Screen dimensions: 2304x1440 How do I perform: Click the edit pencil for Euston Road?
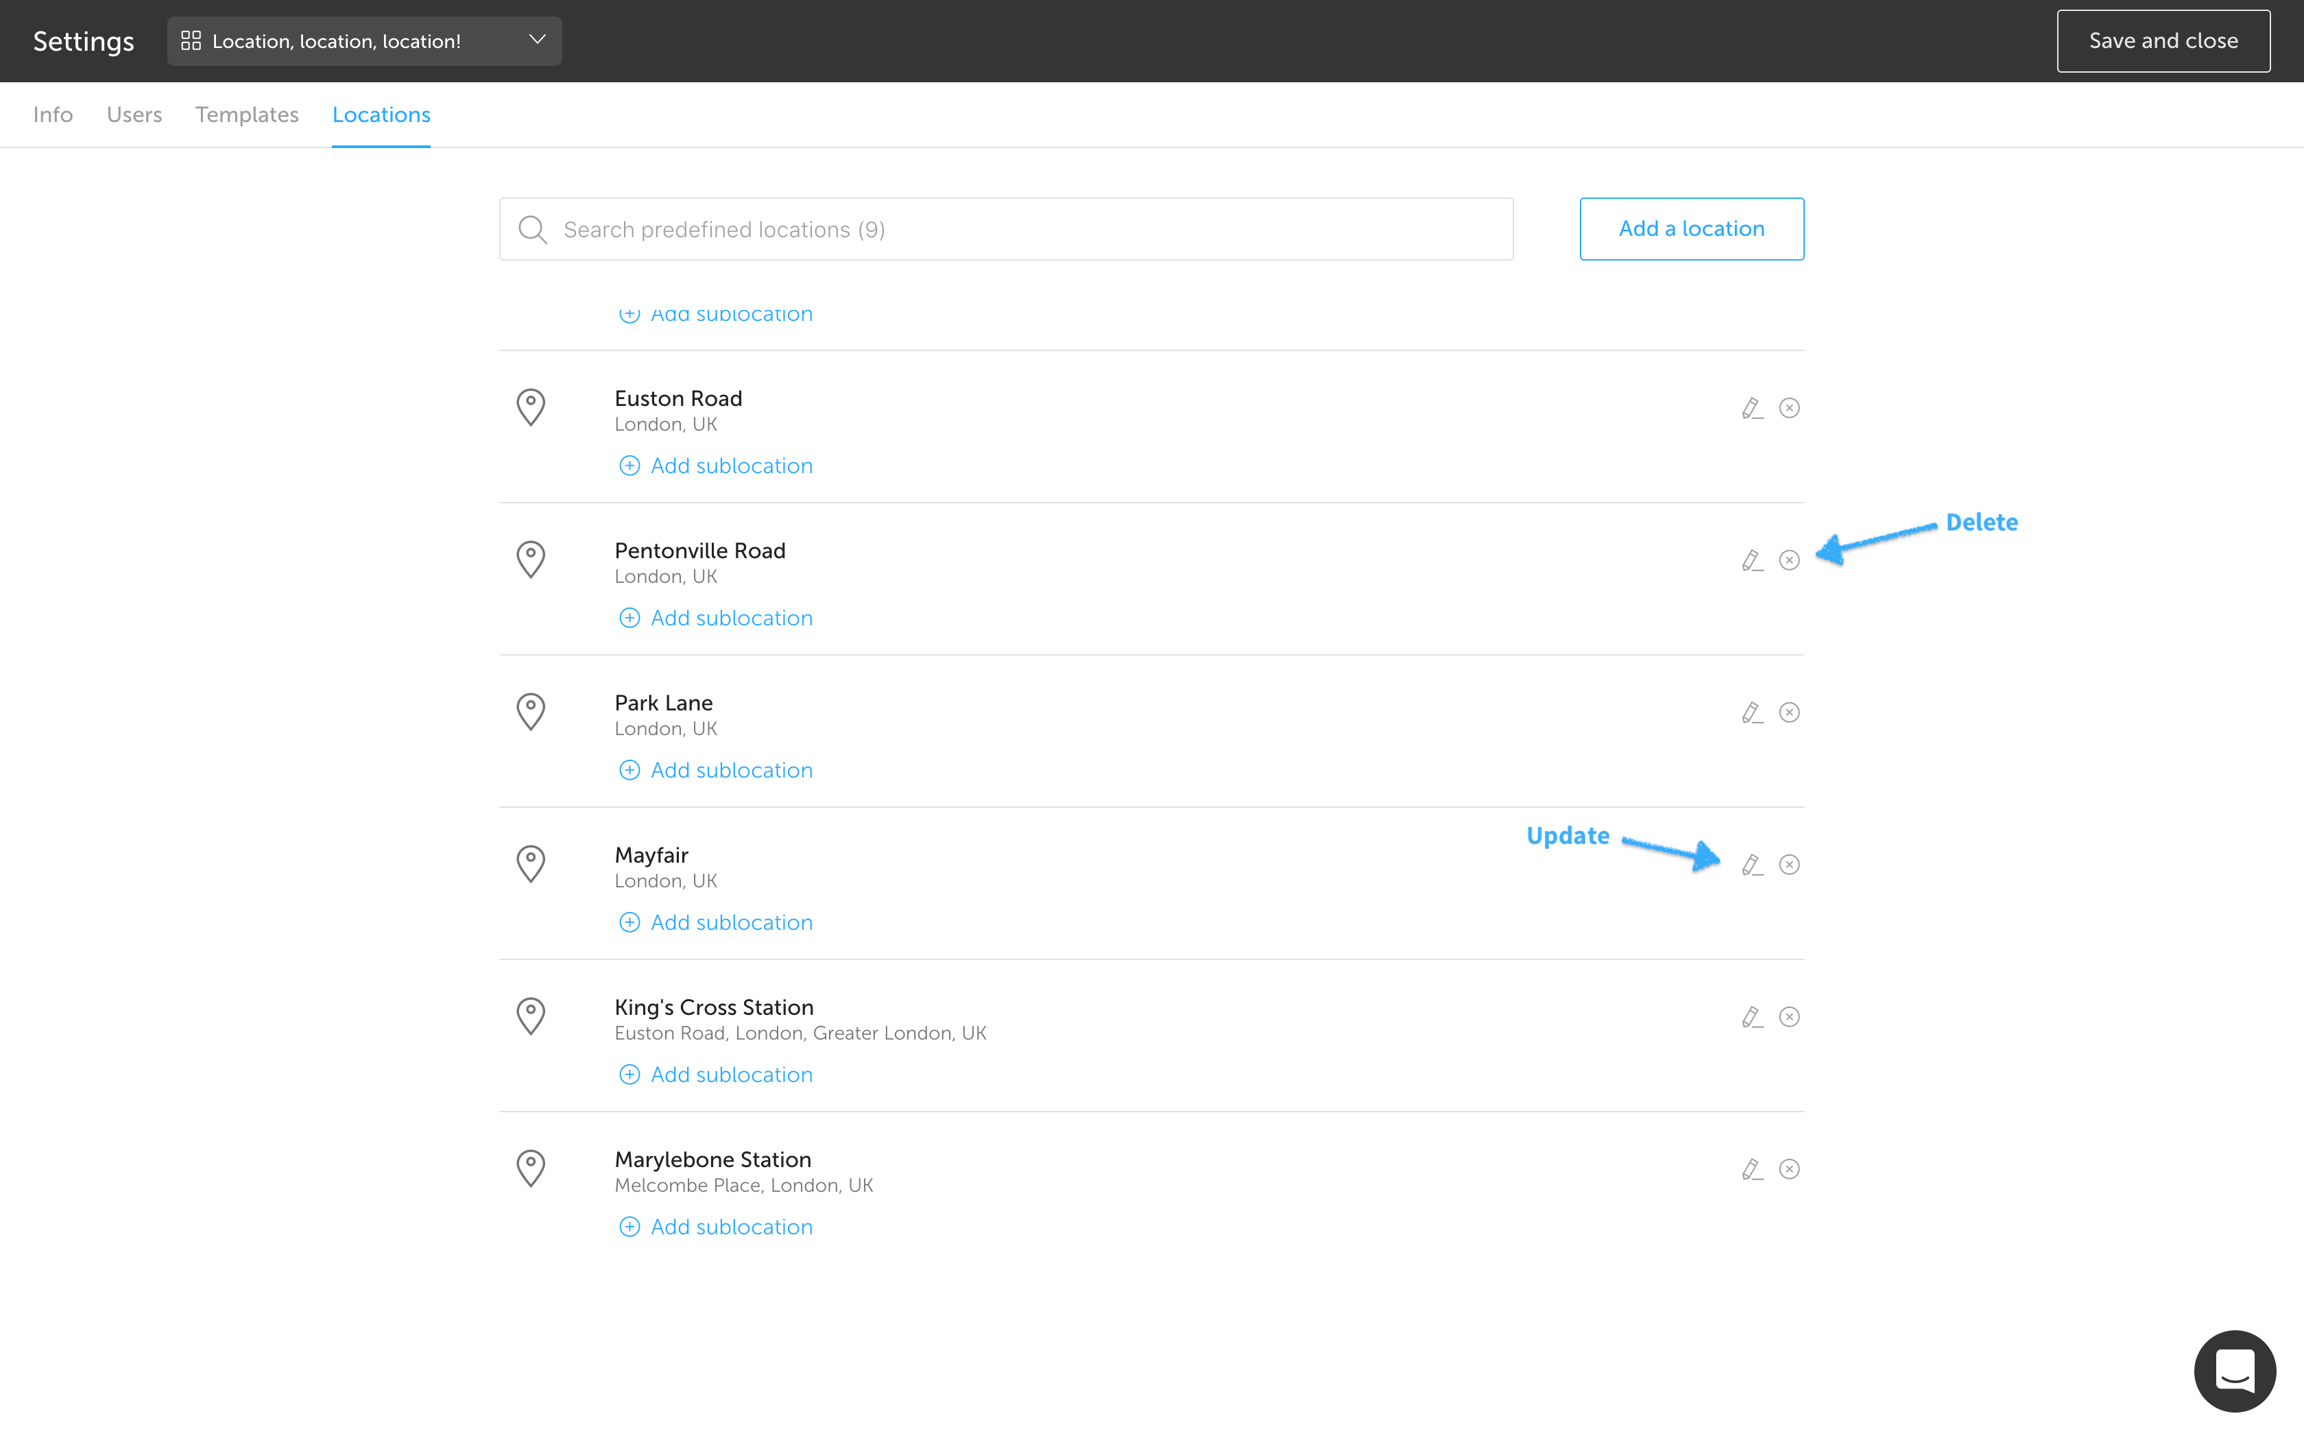pos(1751,408)
